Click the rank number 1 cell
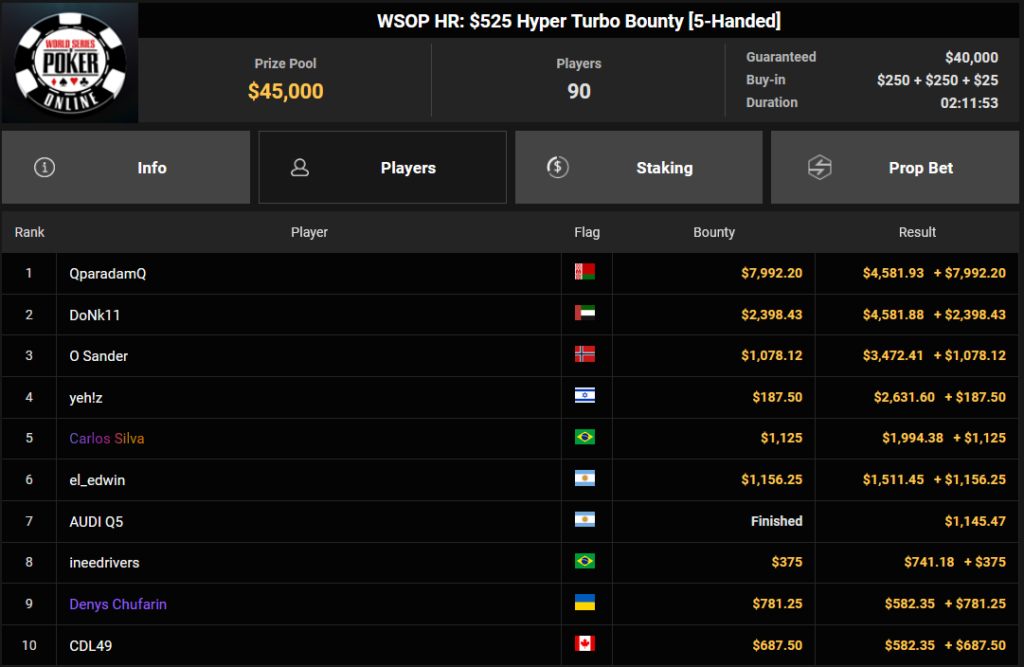Viewport: 1024px width, 667px height. pyautogui.click(x=29, y=273)
